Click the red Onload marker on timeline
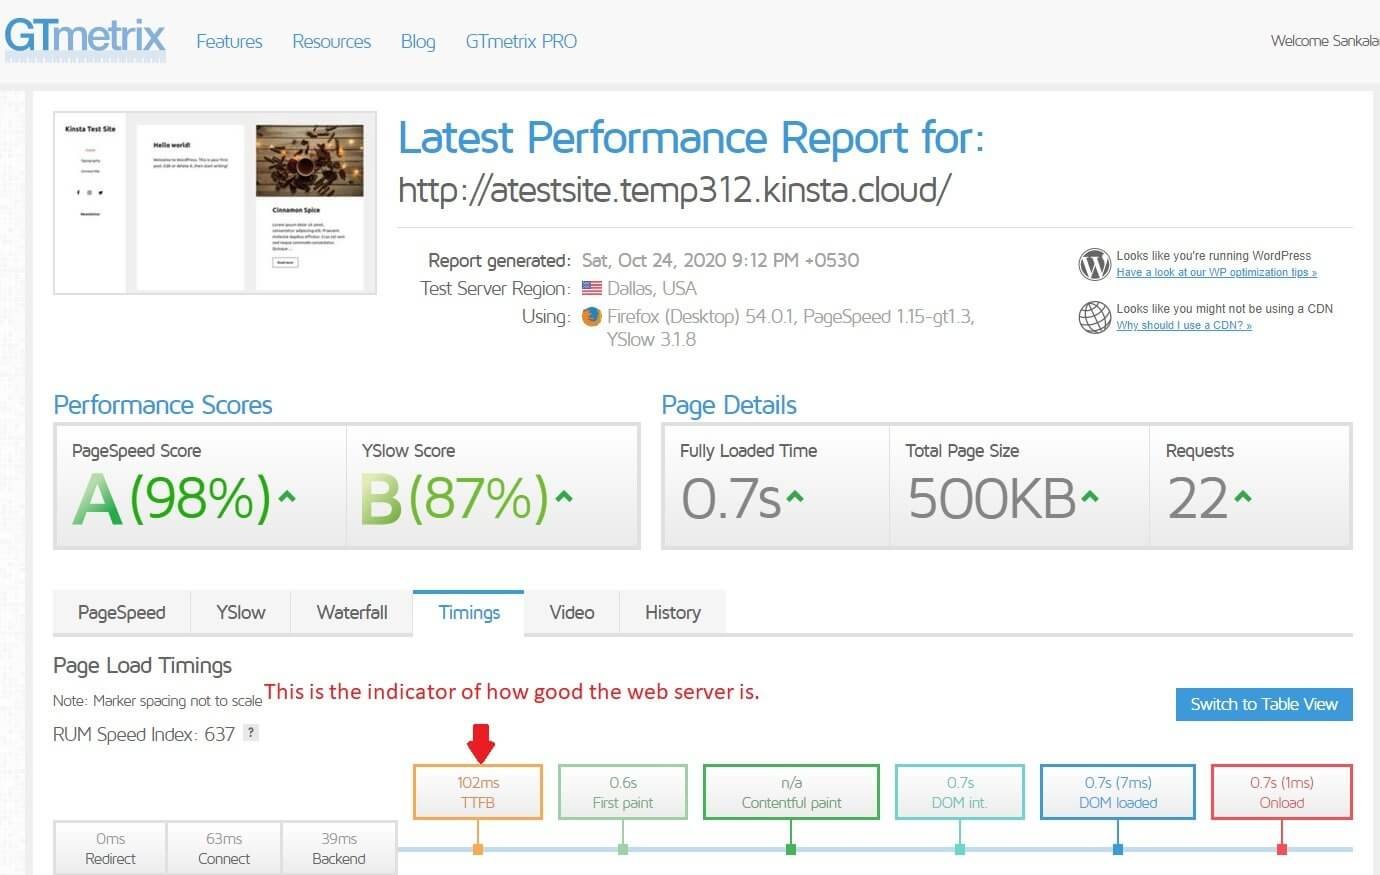Screen dimensions: 1380x875 coord(1282,849)
